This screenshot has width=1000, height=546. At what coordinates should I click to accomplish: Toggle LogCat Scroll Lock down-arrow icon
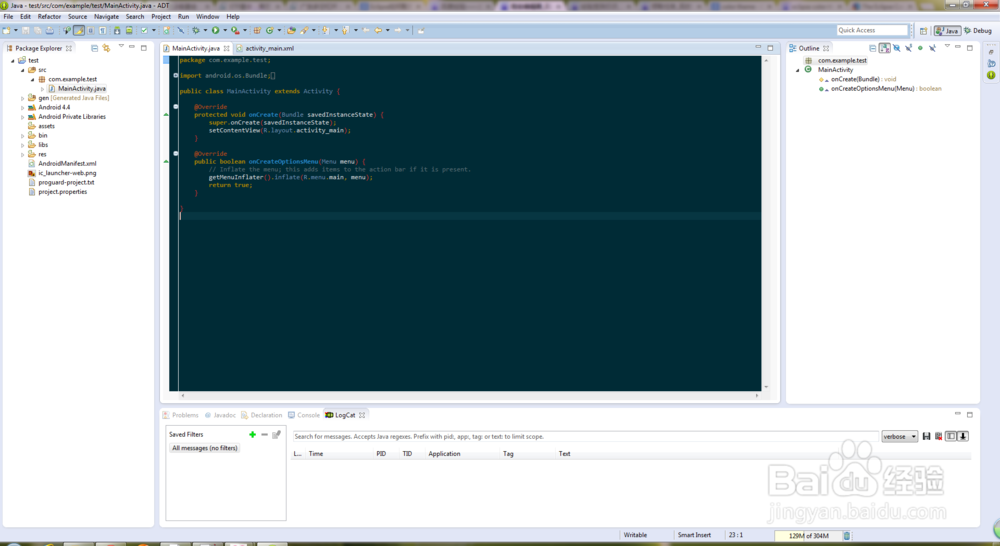click(x=963, y=437)
